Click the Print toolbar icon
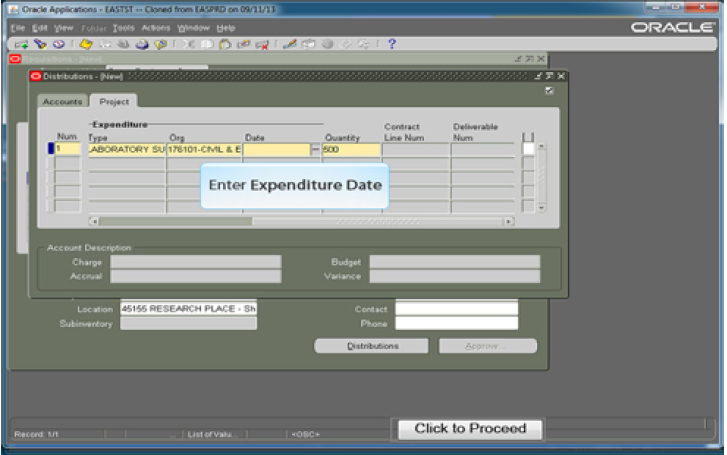727x455 pixels. (142, 44)
